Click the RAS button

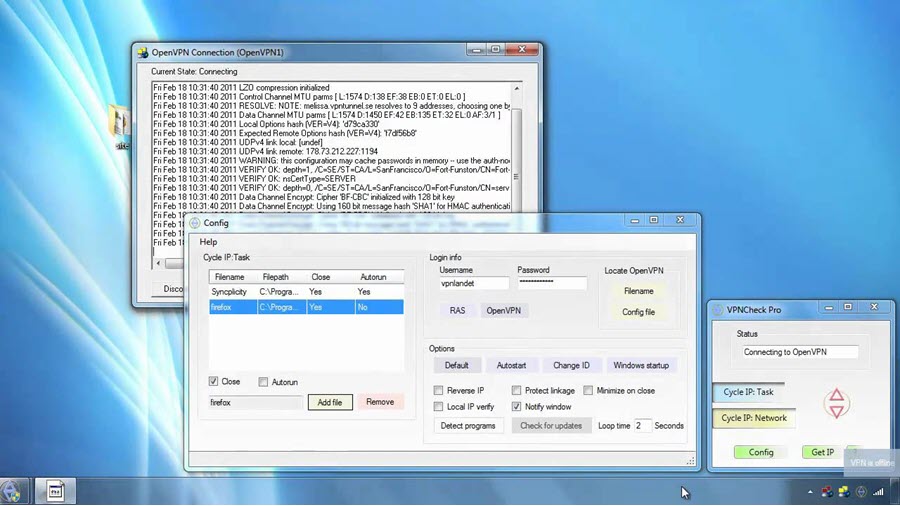[457, 311]
